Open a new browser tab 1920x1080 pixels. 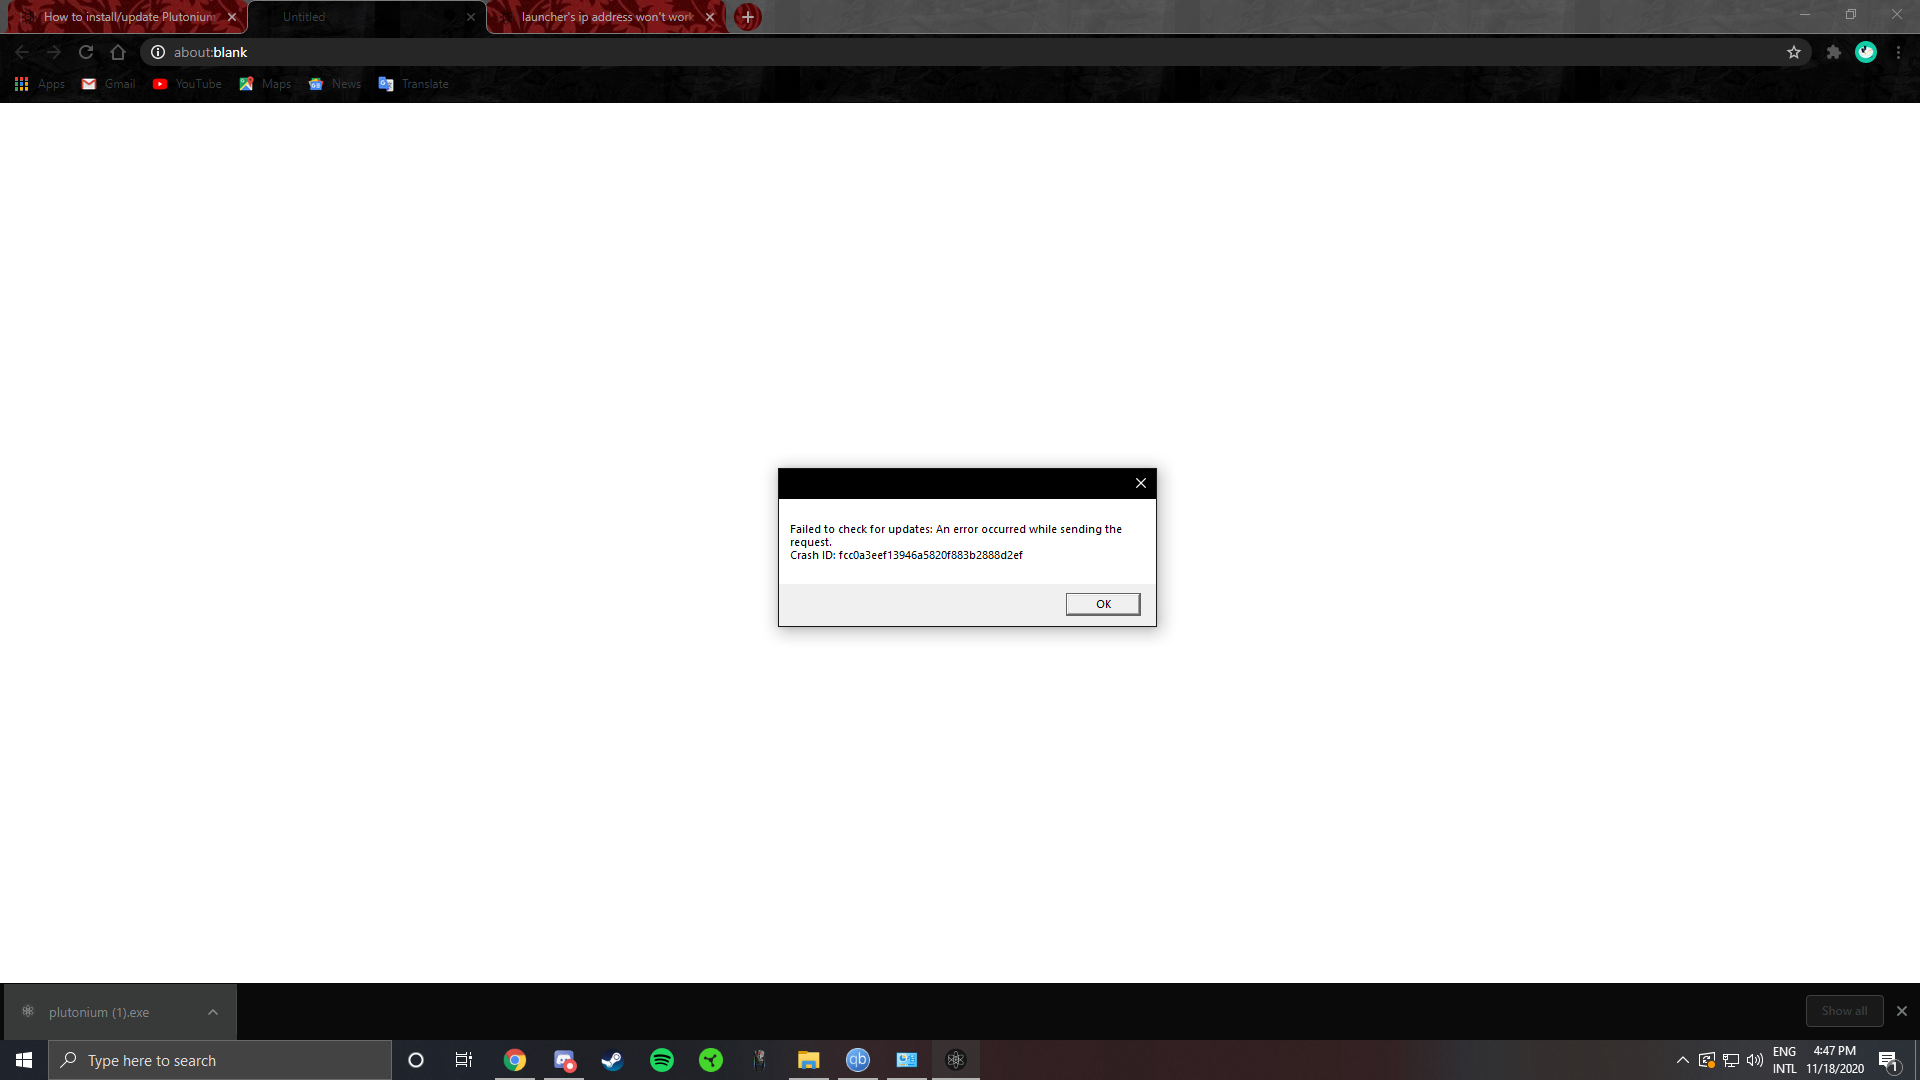[747, 17]
